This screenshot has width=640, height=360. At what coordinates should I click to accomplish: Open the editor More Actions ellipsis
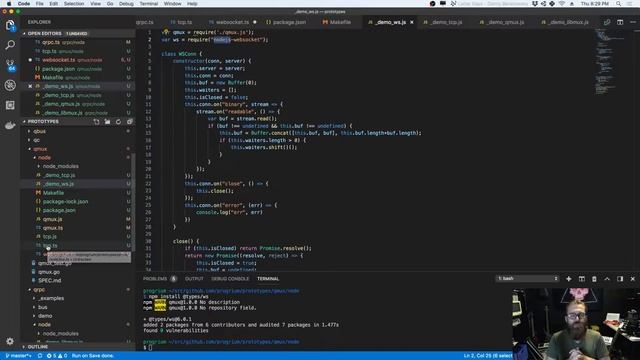pos(633,22)
